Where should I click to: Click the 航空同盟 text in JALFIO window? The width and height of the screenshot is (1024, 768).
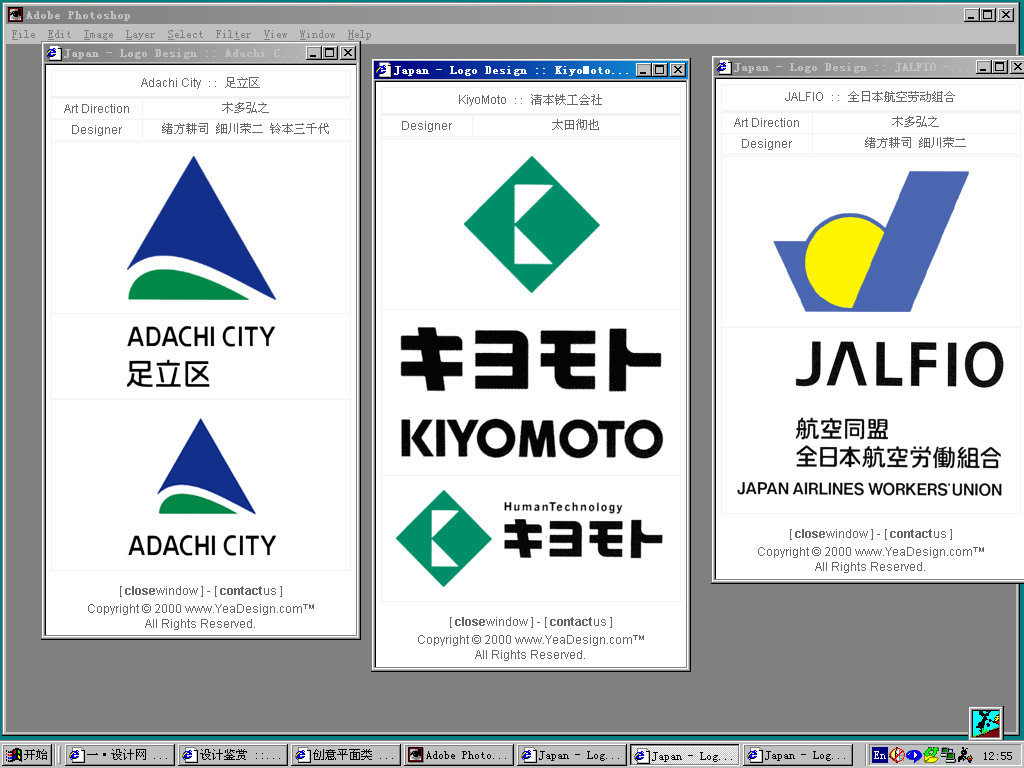click(x=842, y=429)
